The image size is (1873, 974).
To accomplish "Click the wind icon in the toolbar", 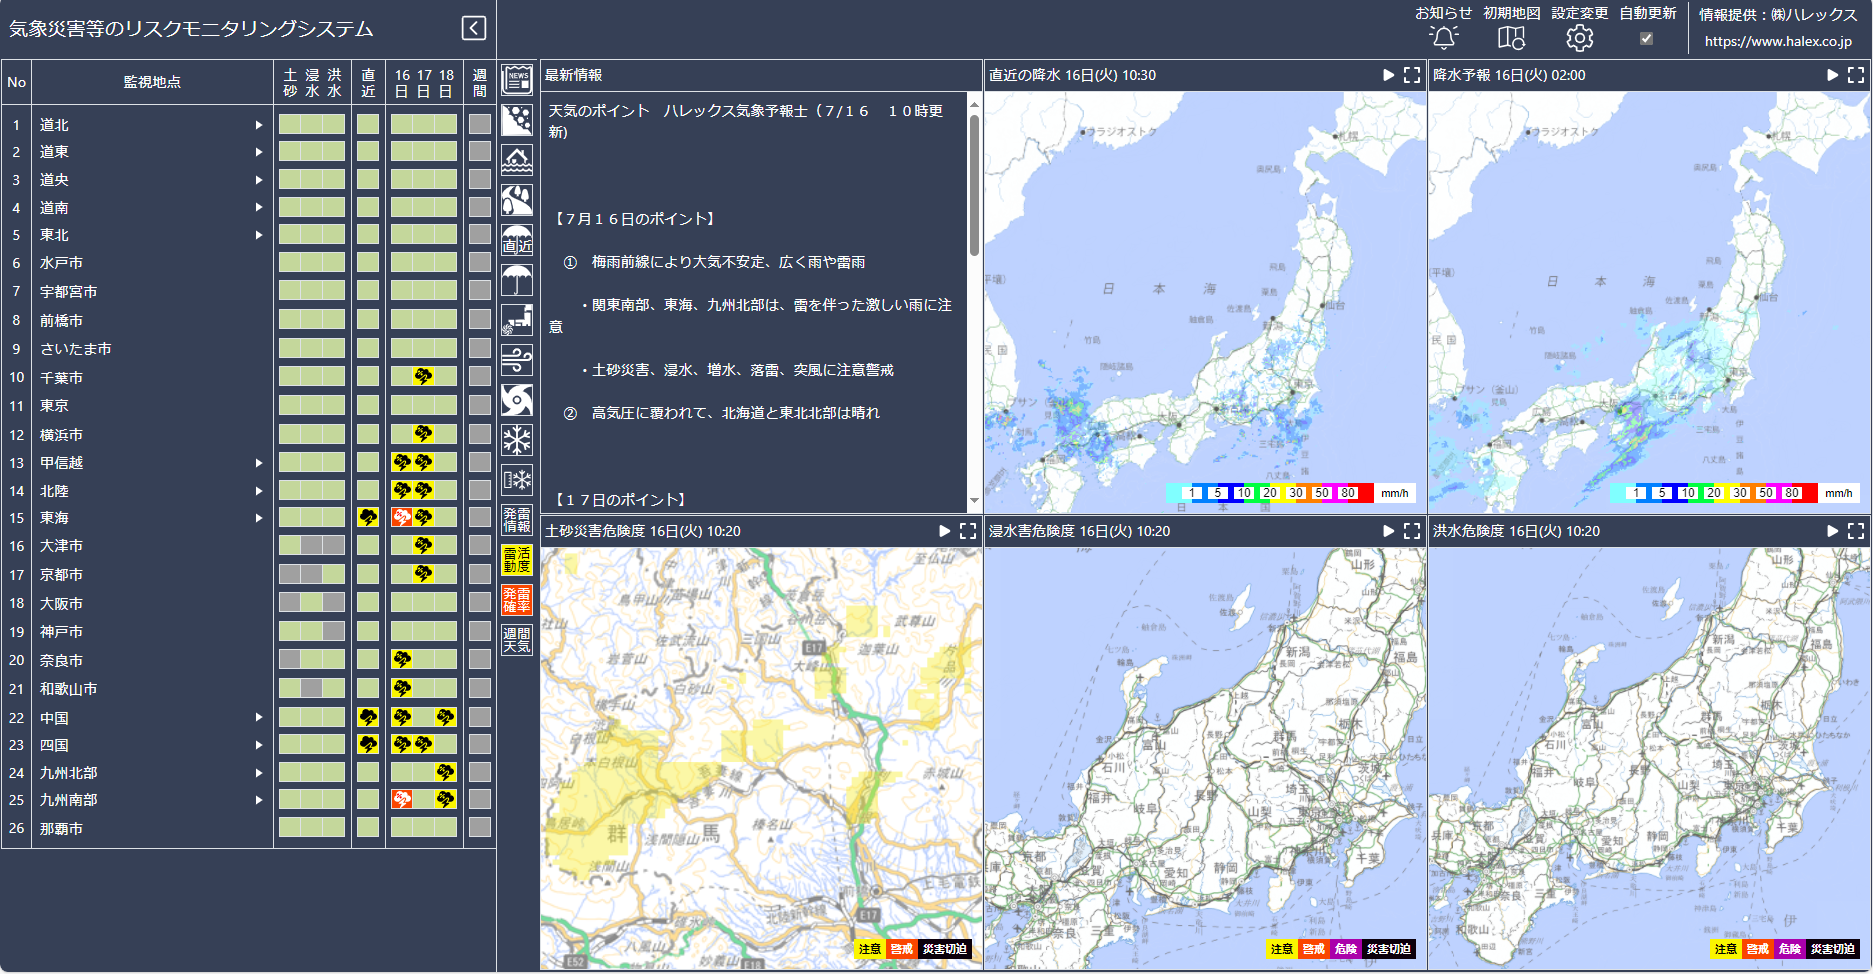I will [x=516, y=360].
